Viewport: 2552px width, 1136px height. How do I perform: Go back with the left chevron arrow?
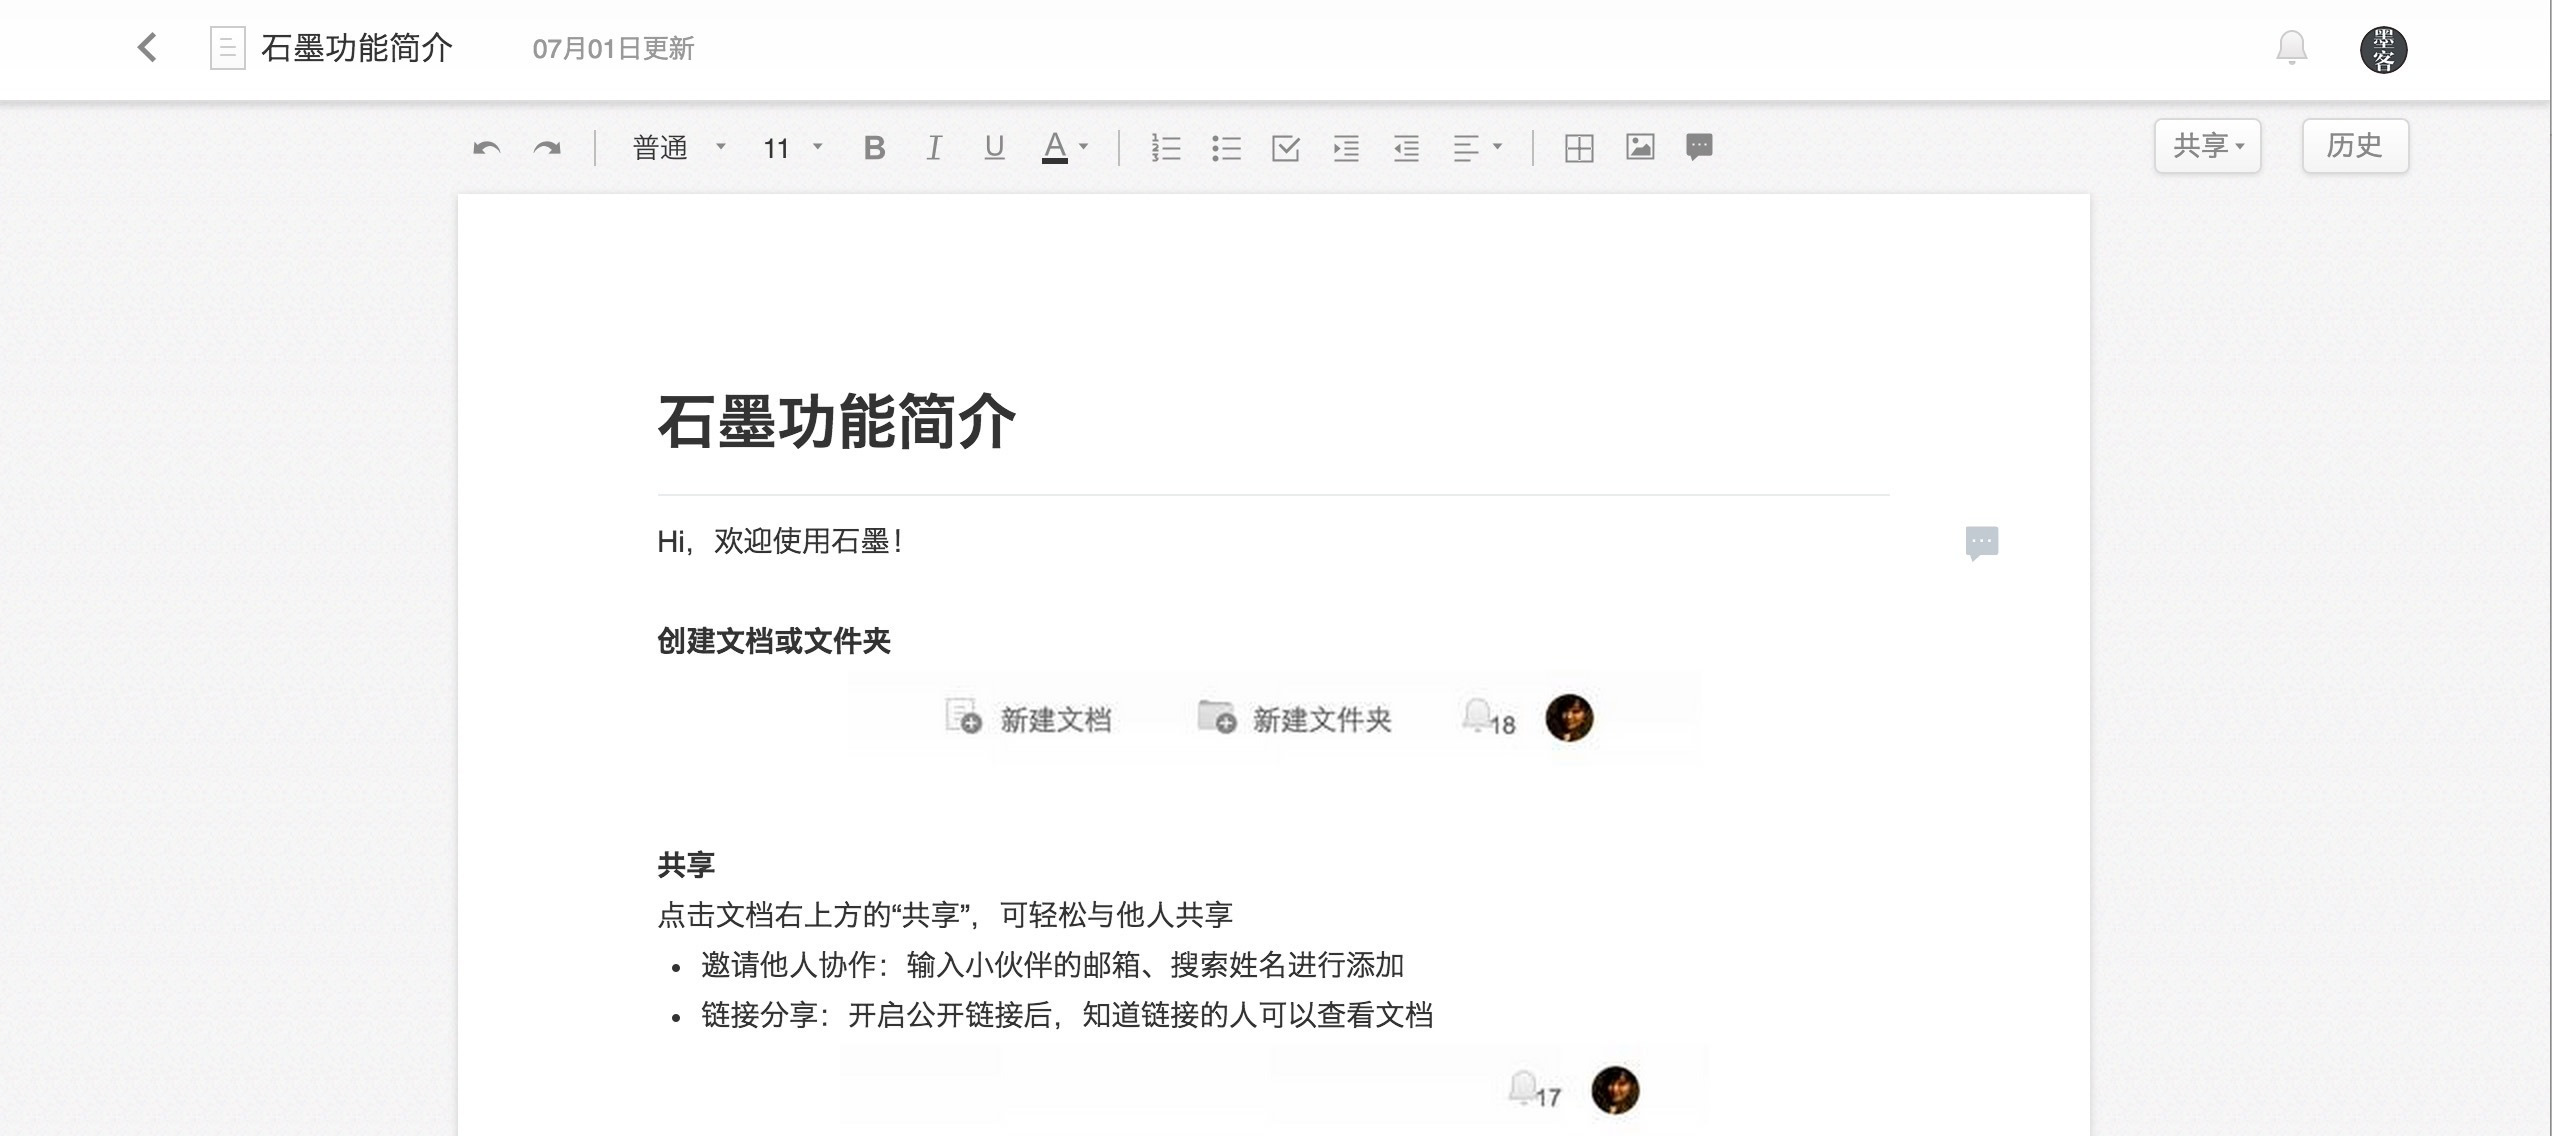147,47
